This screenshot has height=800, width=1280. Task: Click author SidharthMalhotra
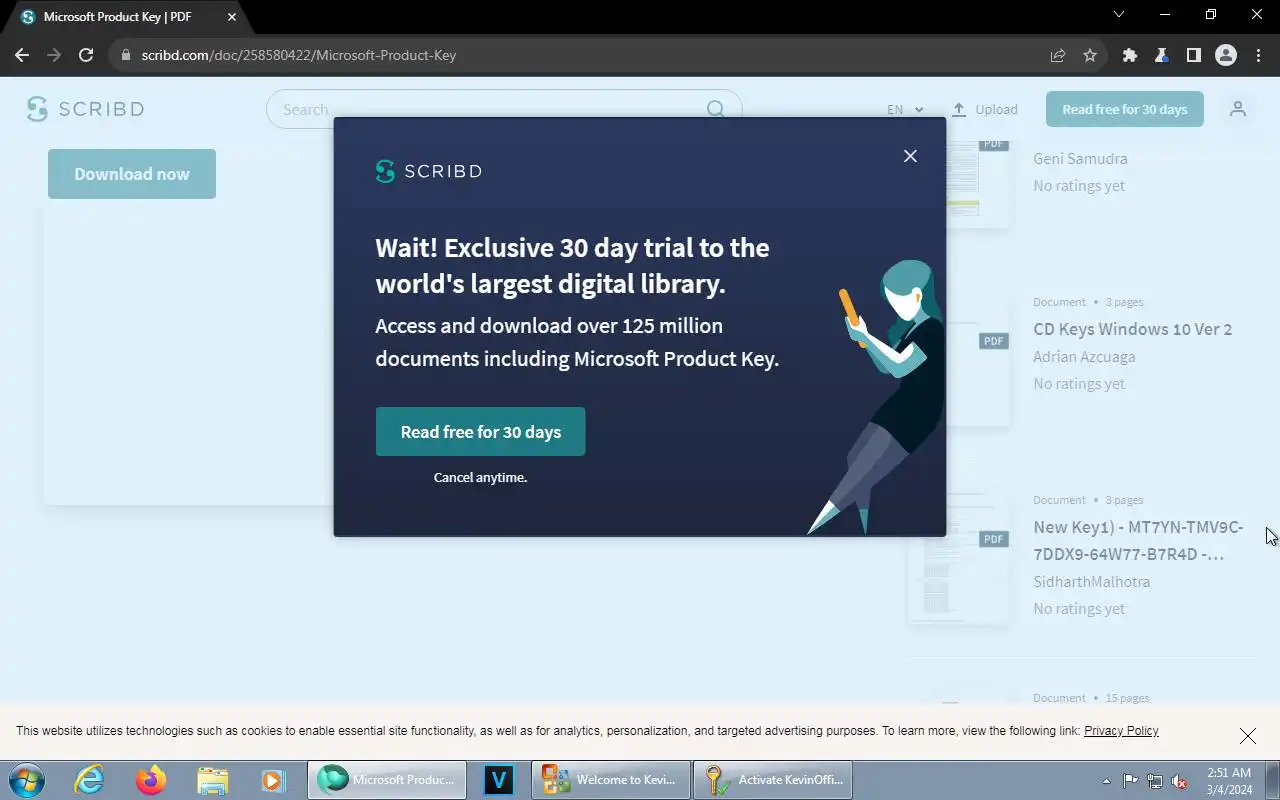pyautogui.click(x=1091, y=582)
